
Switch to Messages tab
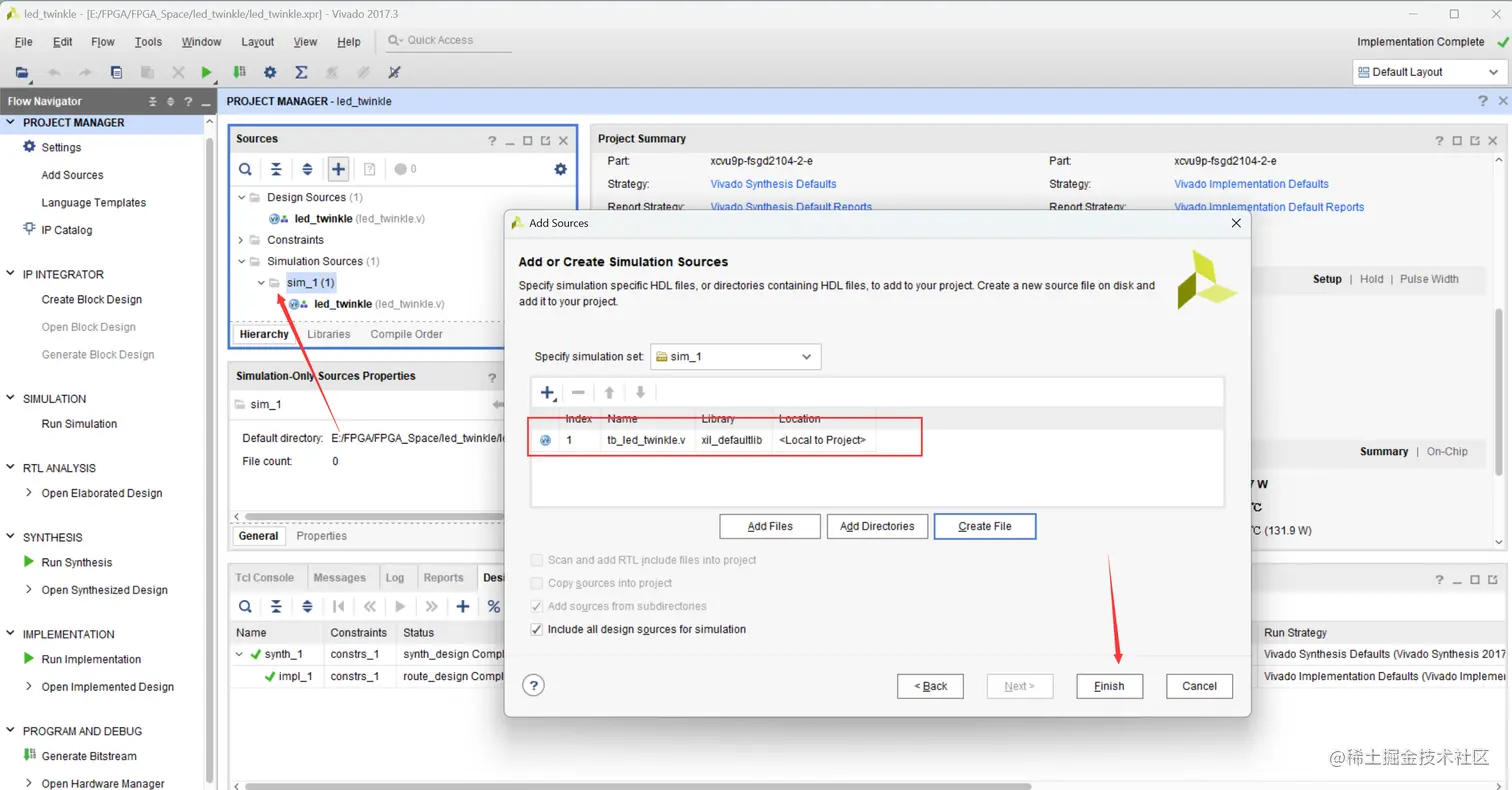click(339, 577)
